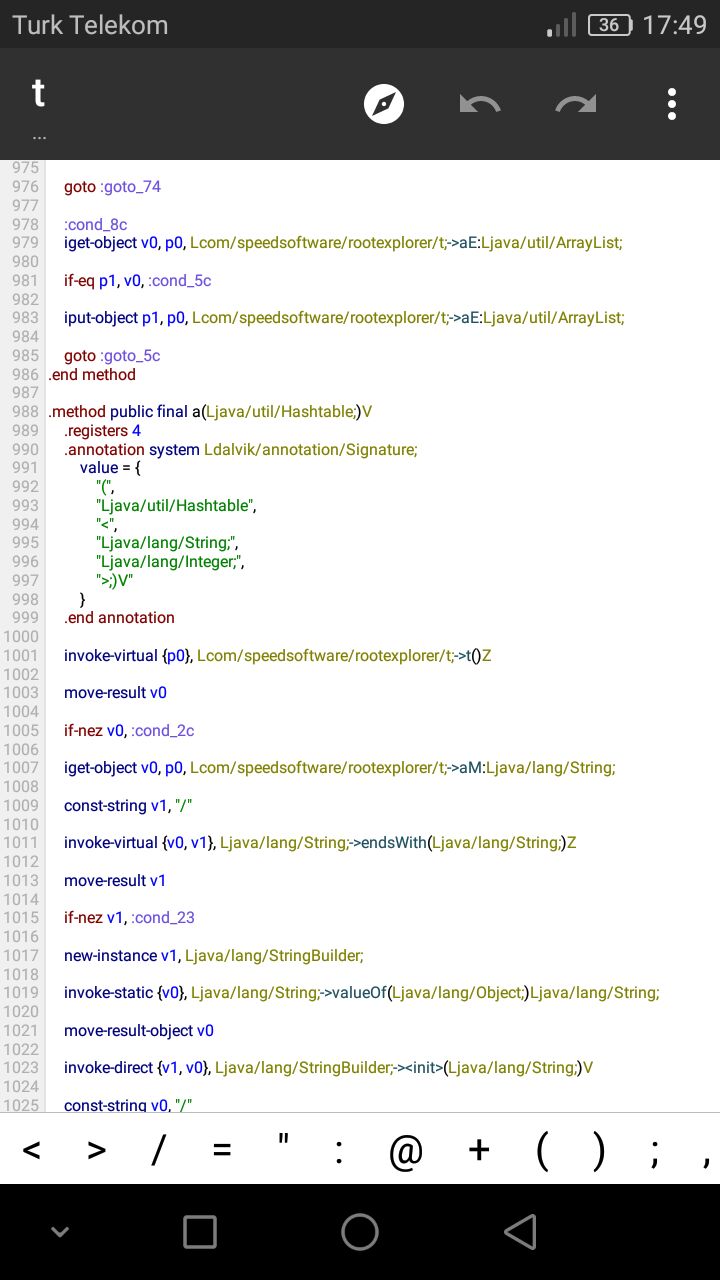
Task: Tap the 'if-eq p1, v0, :cond_5c' line
Action: (138, 281)
